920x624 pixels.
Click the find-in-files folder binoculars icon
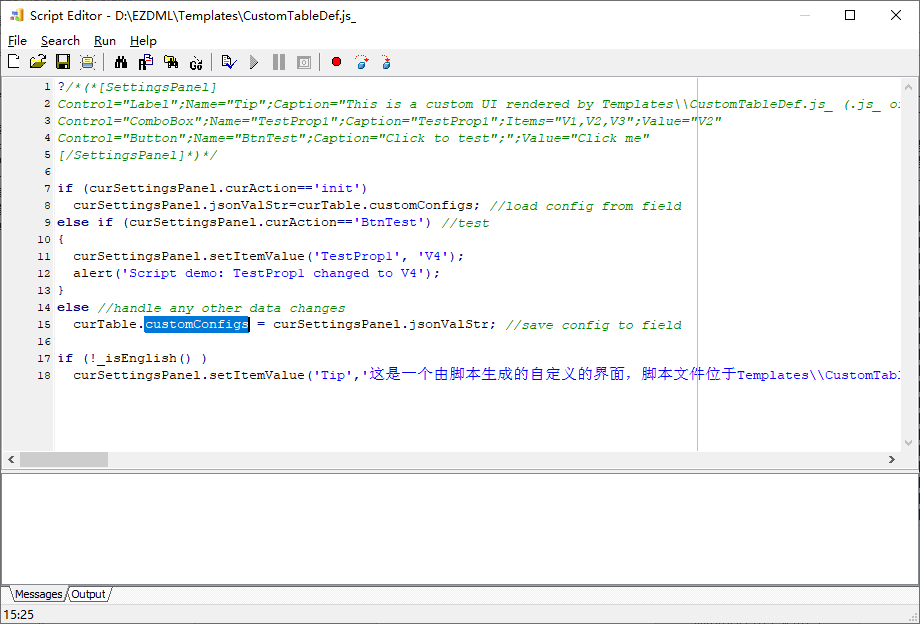[x=171, y=62]
